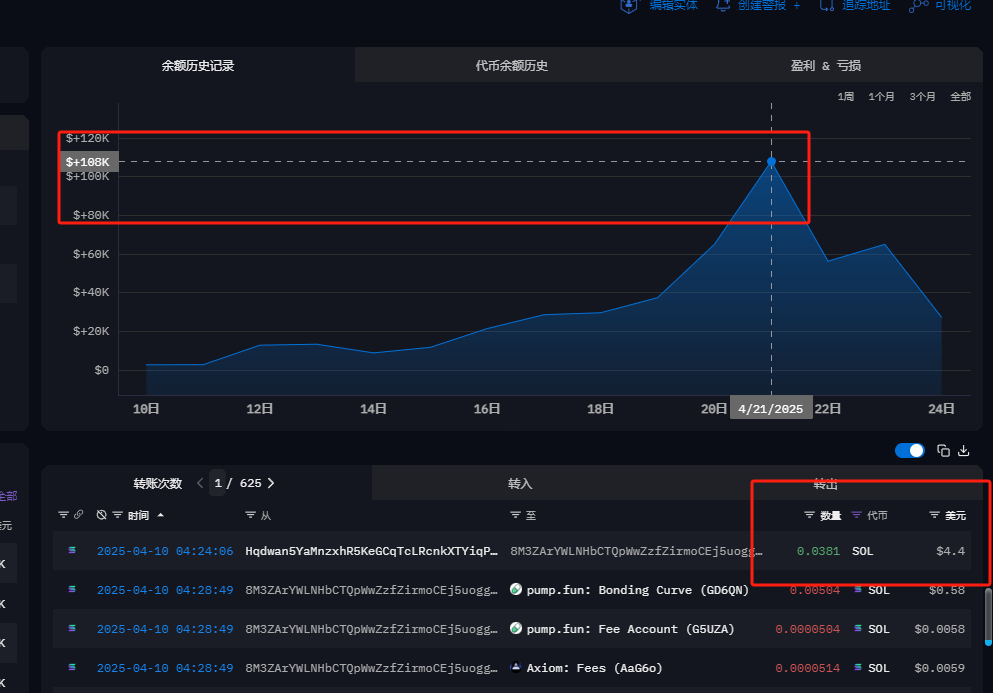Screen dimensions: 993x693
Task: Set chart range to 3个月
Action: [922, 97]
